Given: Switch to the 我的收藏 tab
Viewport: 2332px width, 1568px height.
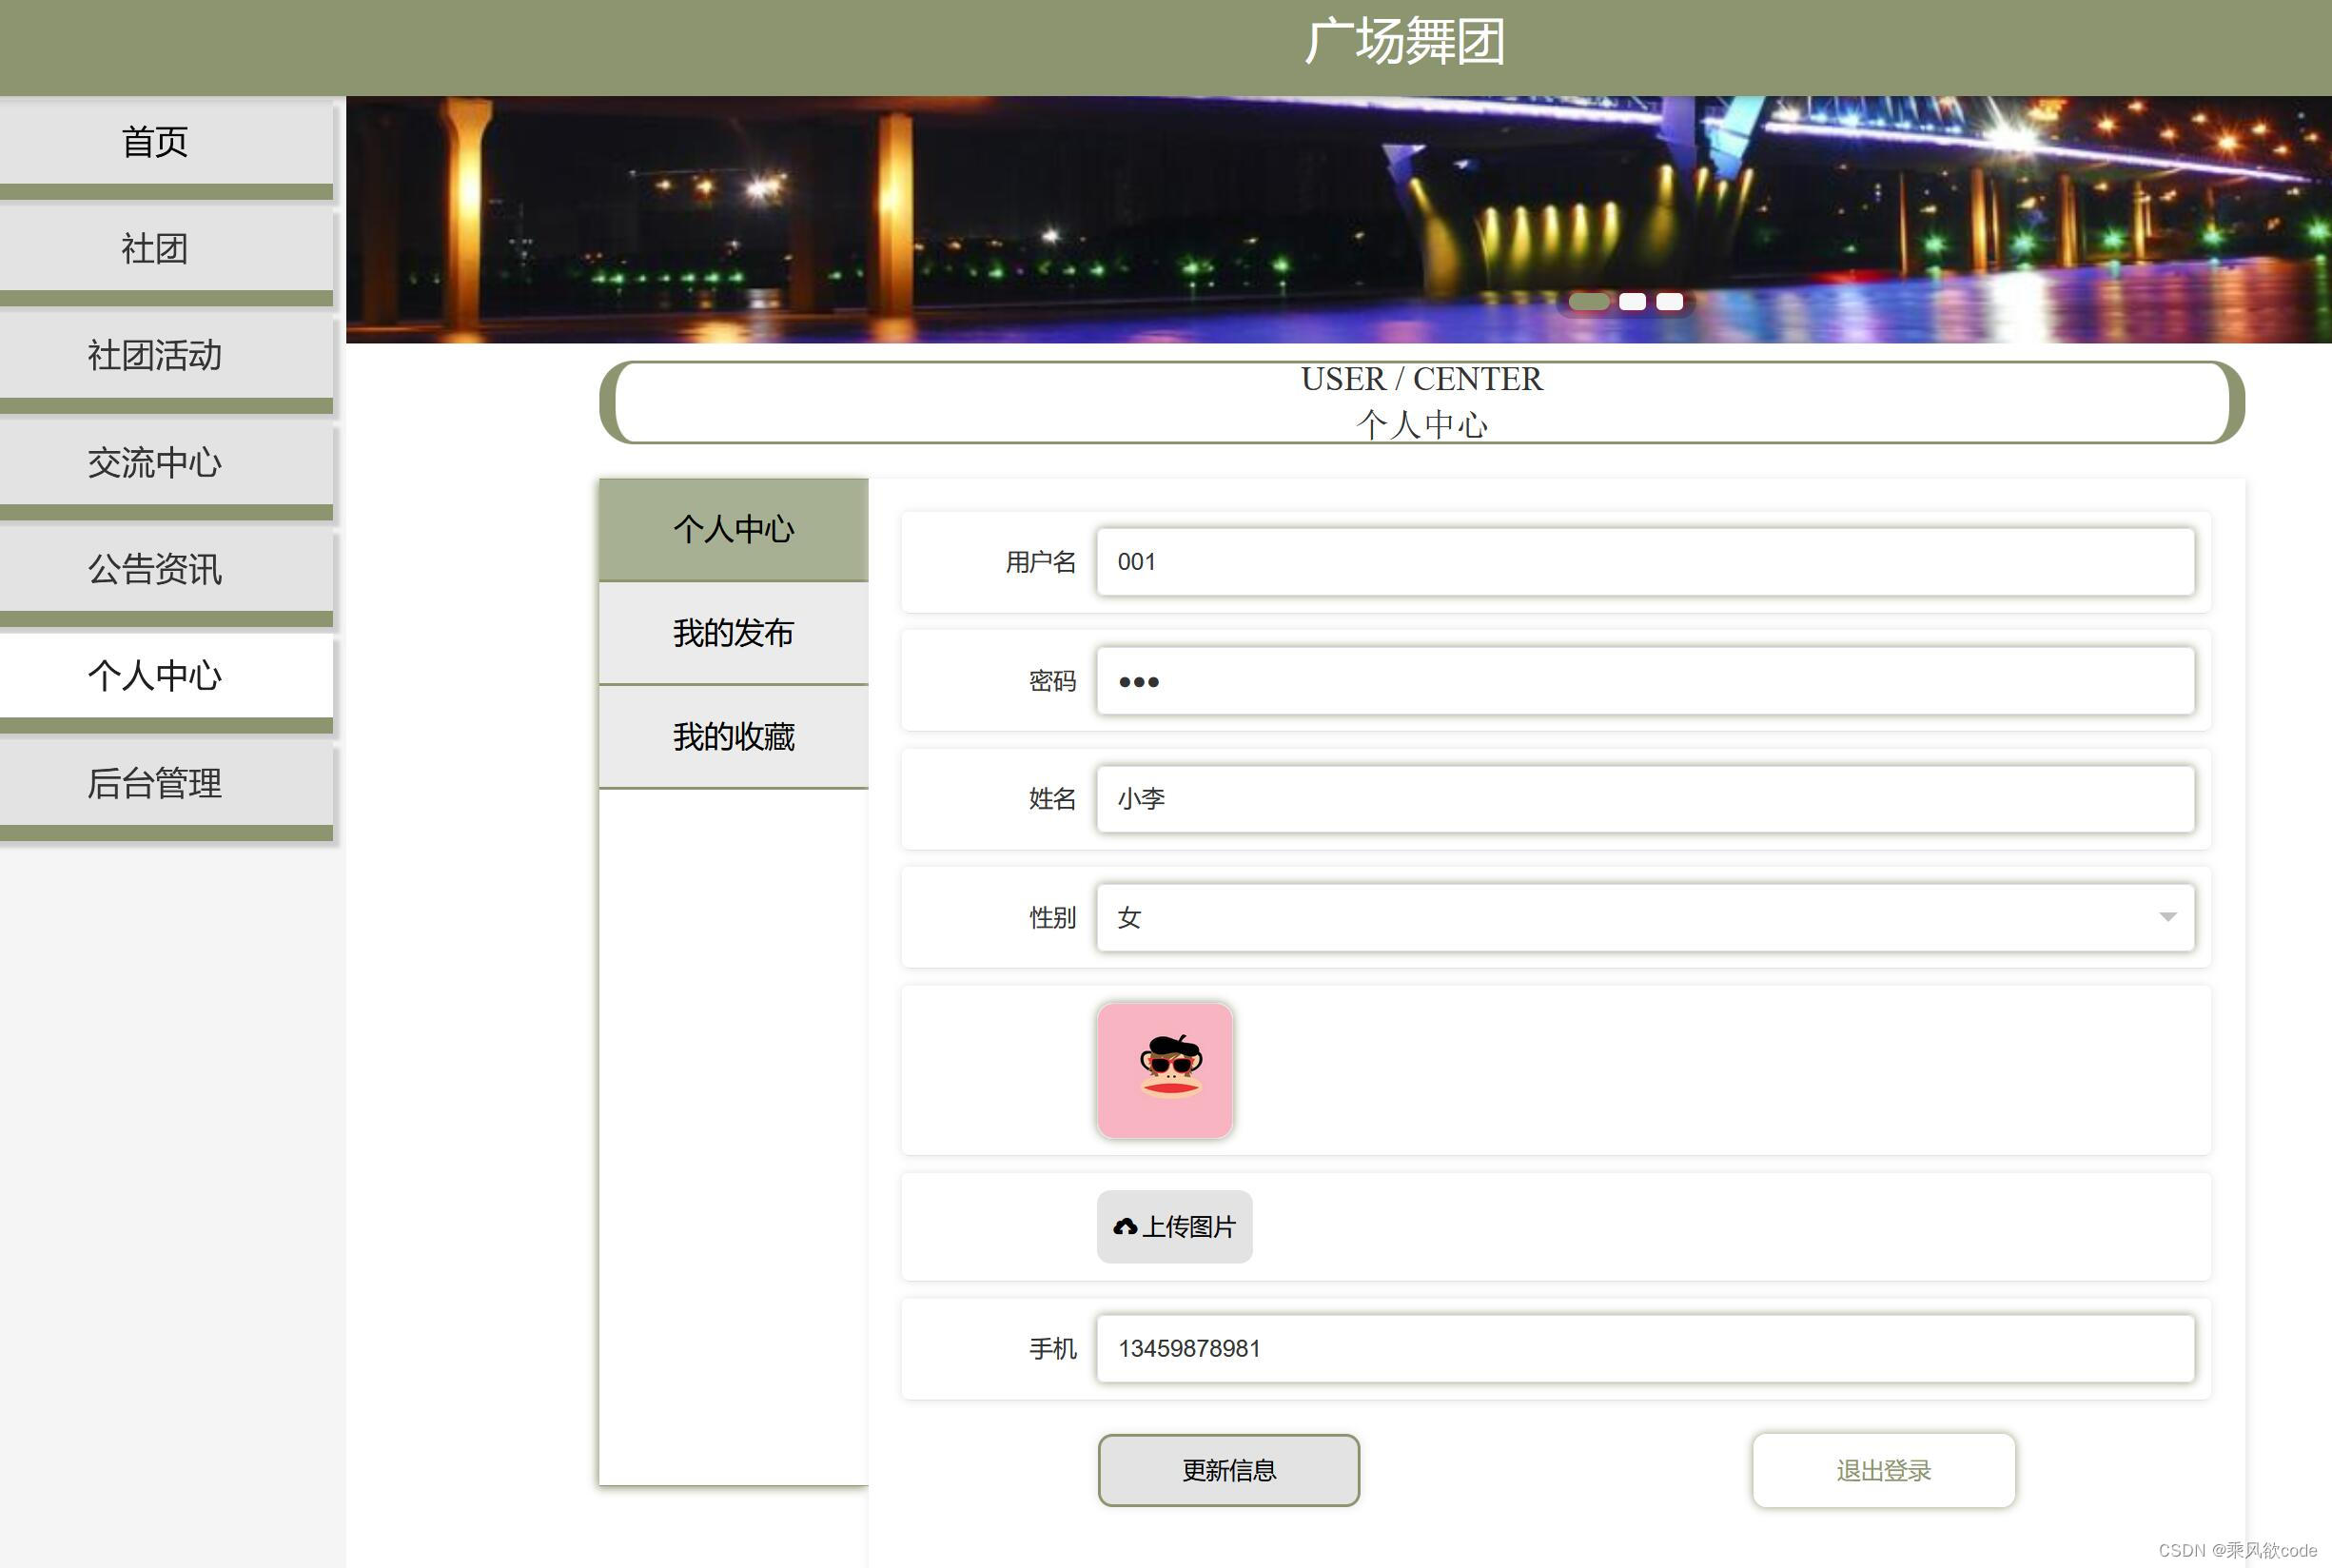Looking at the screenshot, I should (733, 737).
